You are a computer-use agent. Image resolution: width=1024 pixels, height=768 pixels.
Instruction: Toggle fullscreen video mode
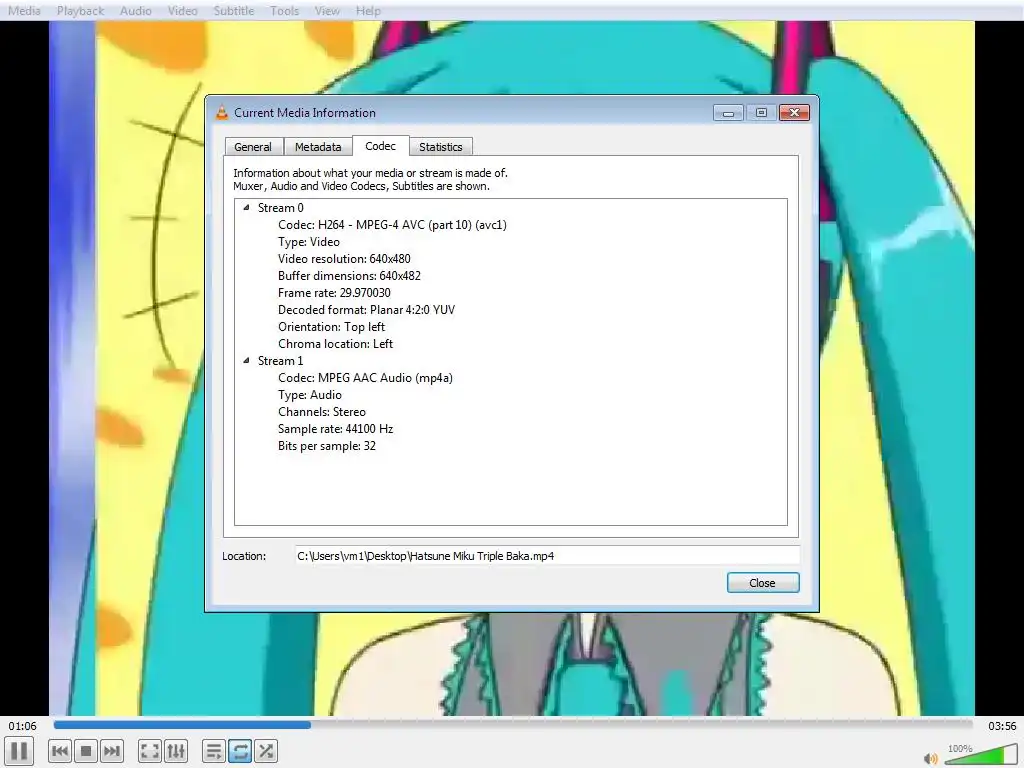150,751
